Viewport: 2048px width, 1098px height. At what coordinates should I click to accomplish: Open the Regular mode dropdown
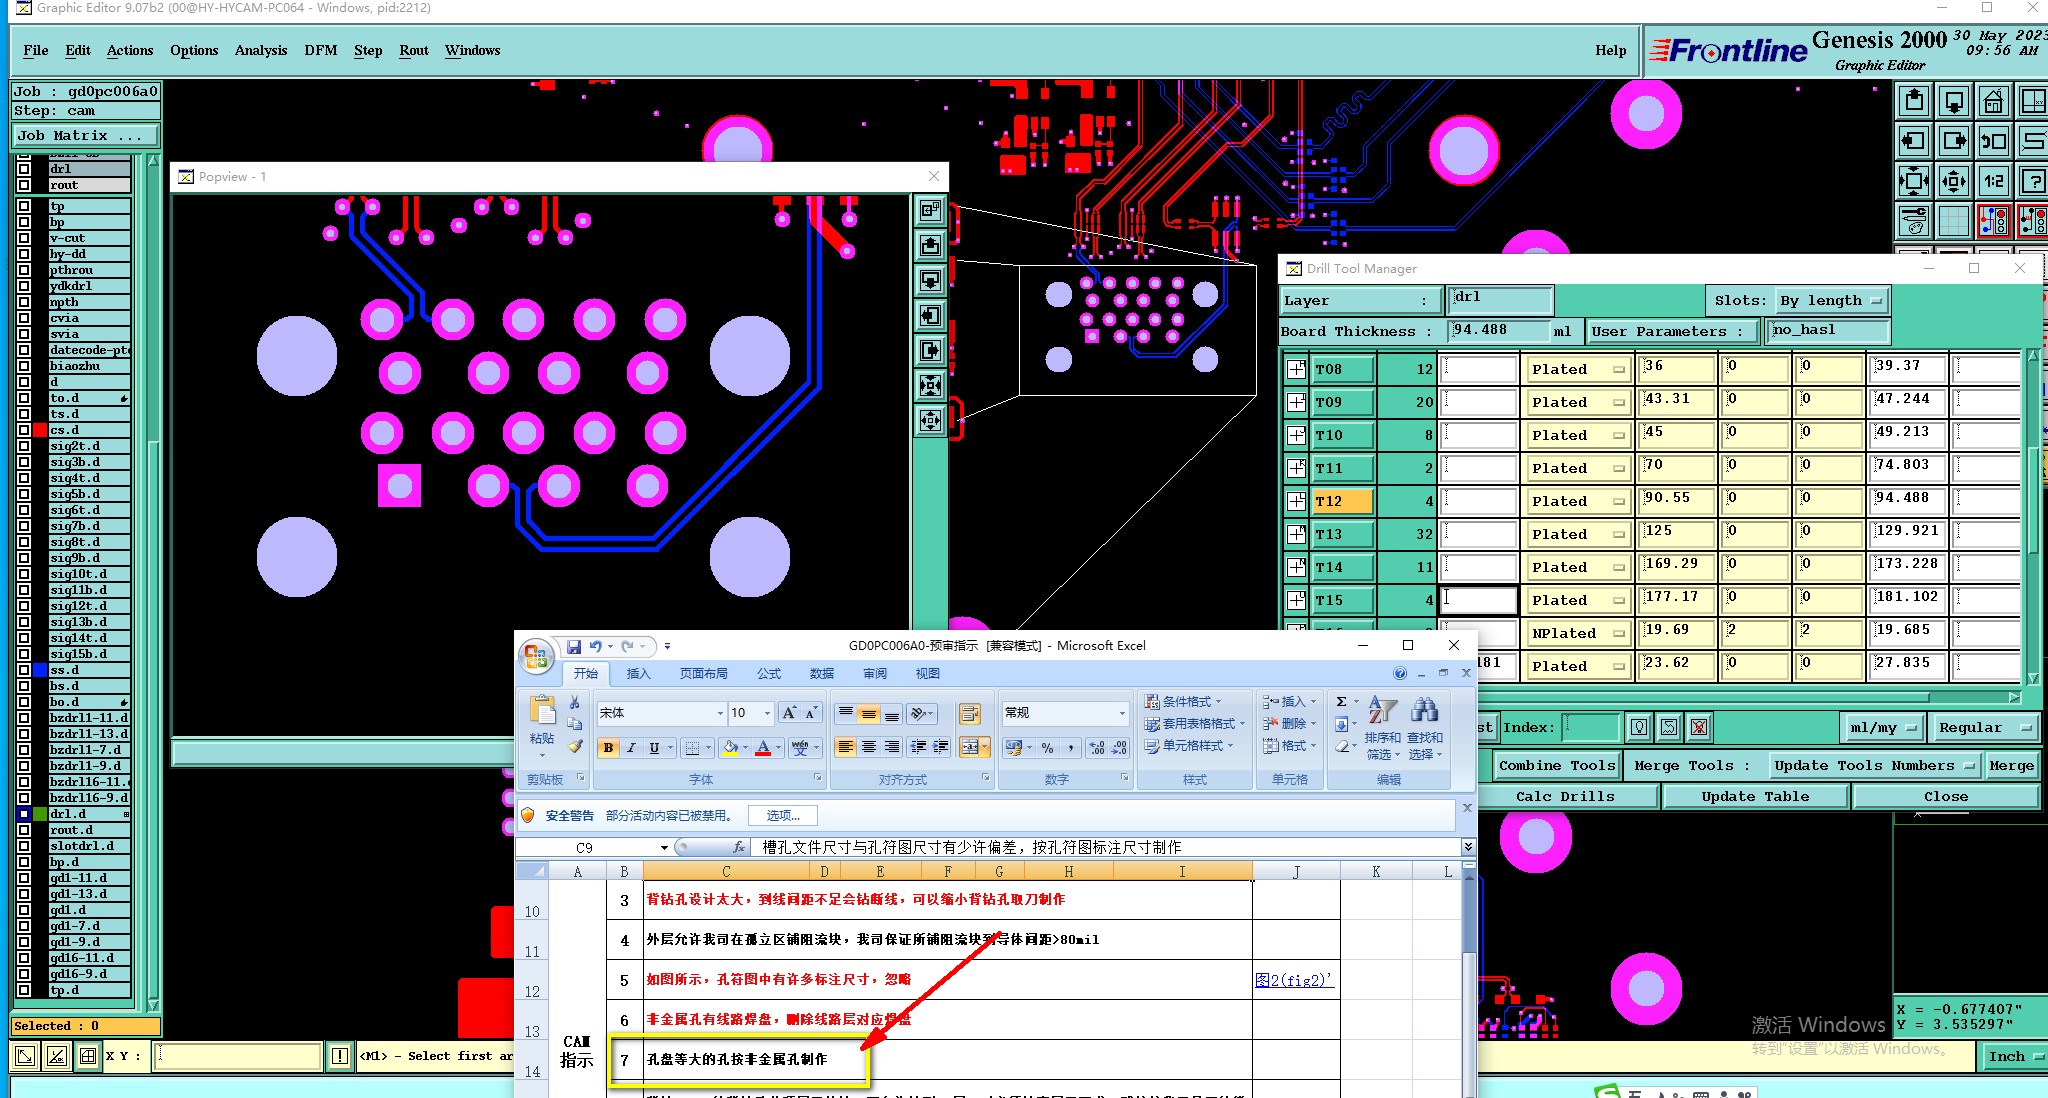[x=1984, y=727]
